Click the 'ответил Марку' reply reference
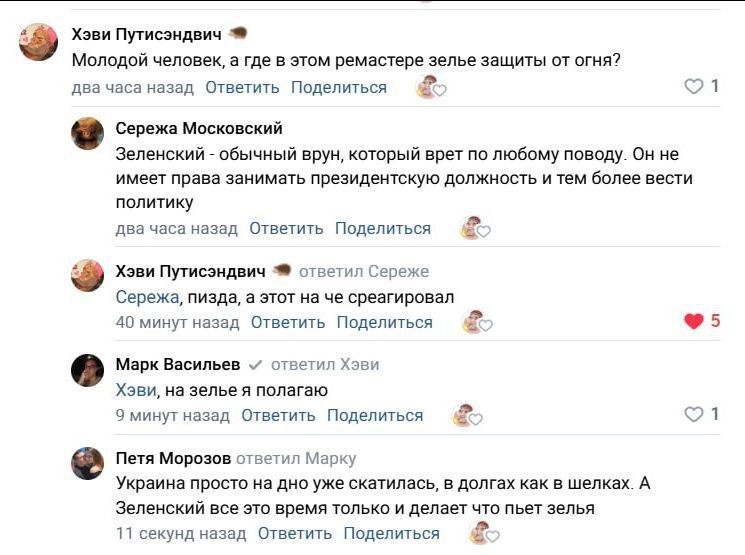 [x=296, y=458]
